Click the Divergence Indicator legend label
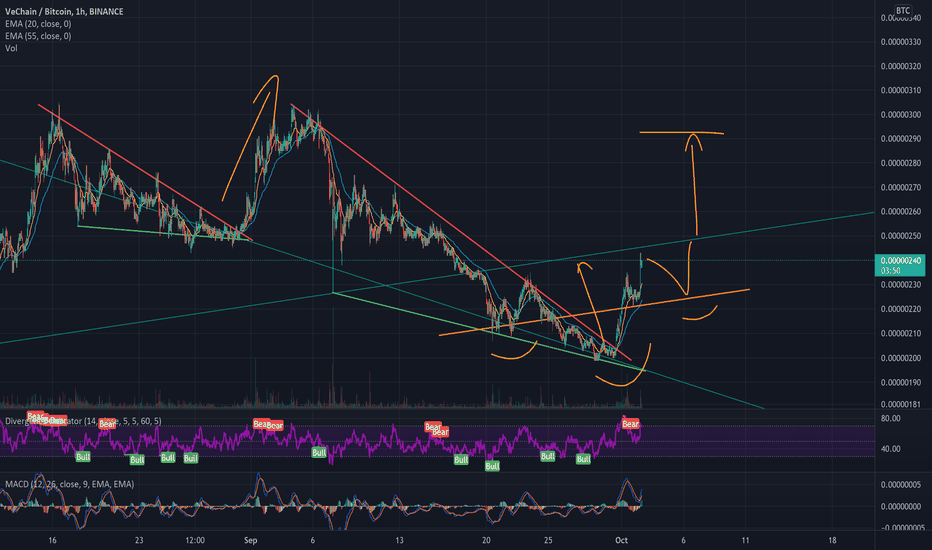Image resolution: width=932 pixels, height=550 pixels. 83,421
